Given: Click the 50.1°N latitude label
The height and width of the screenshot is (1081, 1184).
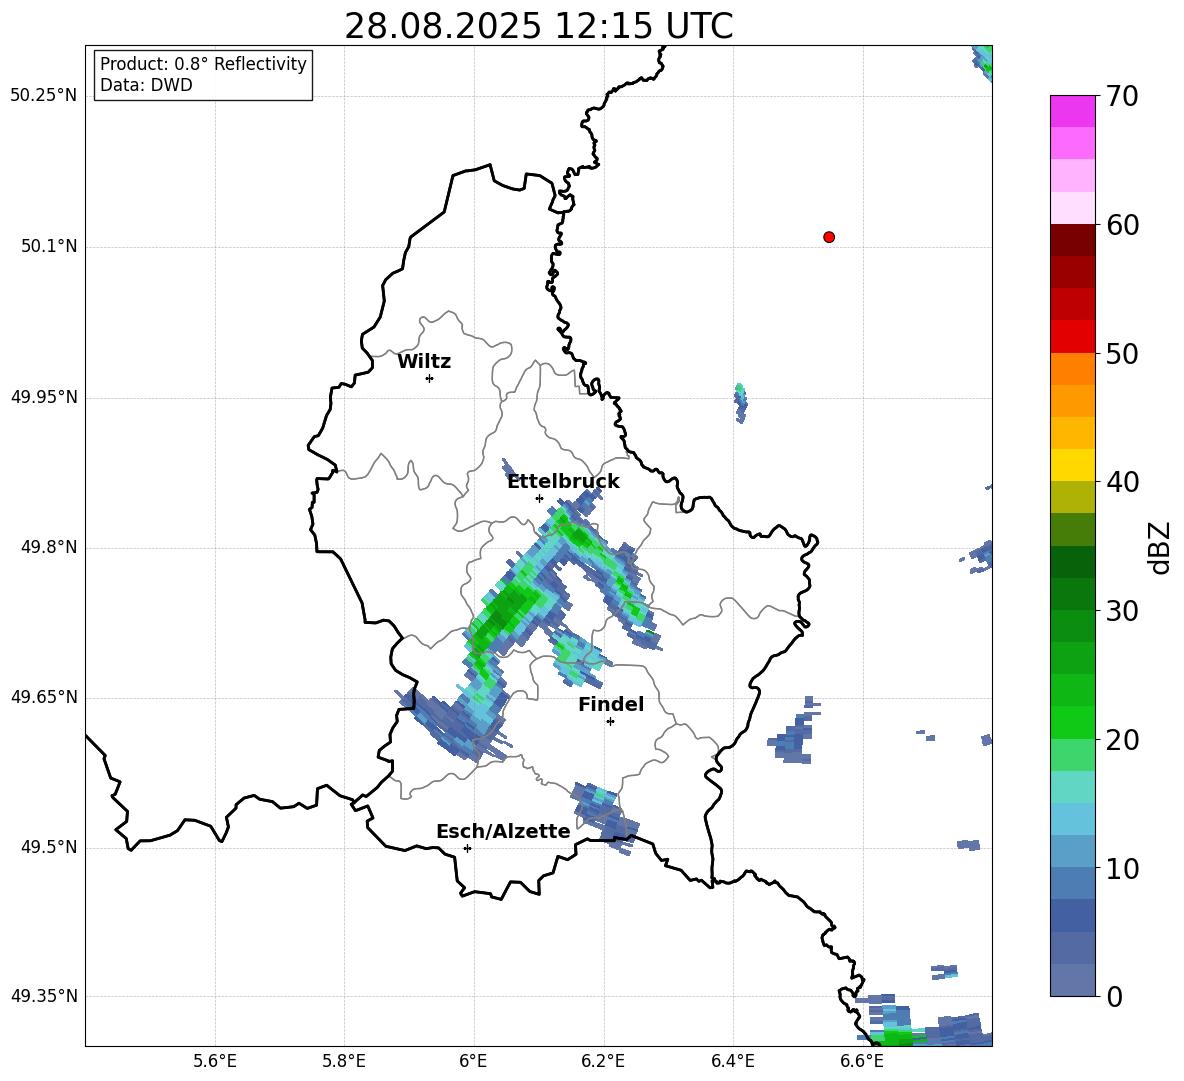Looking at the screenshot, I should 49,246.
